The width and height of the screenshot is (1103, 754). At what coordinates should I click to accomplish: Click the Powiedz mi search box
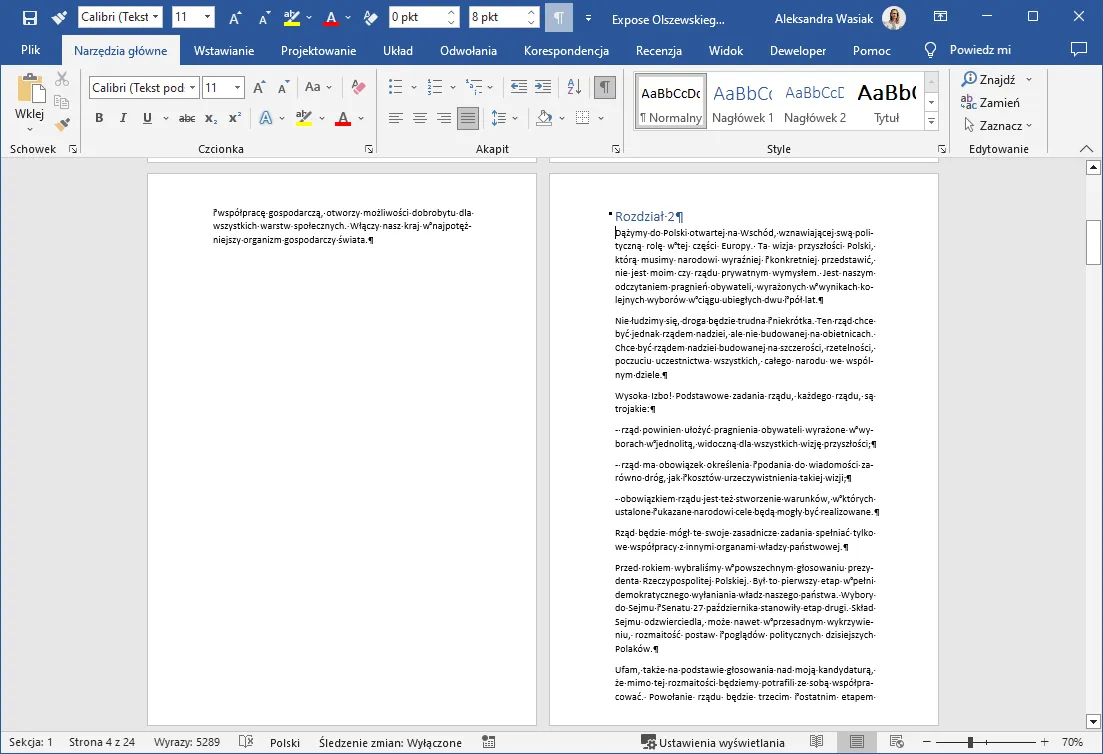coord(968,50)
